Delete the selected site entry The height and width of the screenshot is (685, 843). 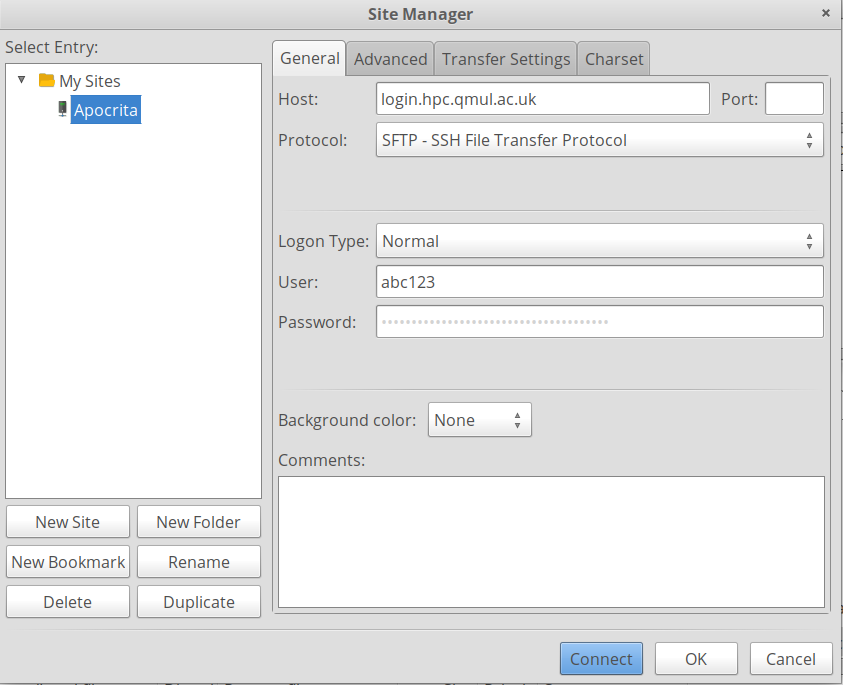click(67, 601)
